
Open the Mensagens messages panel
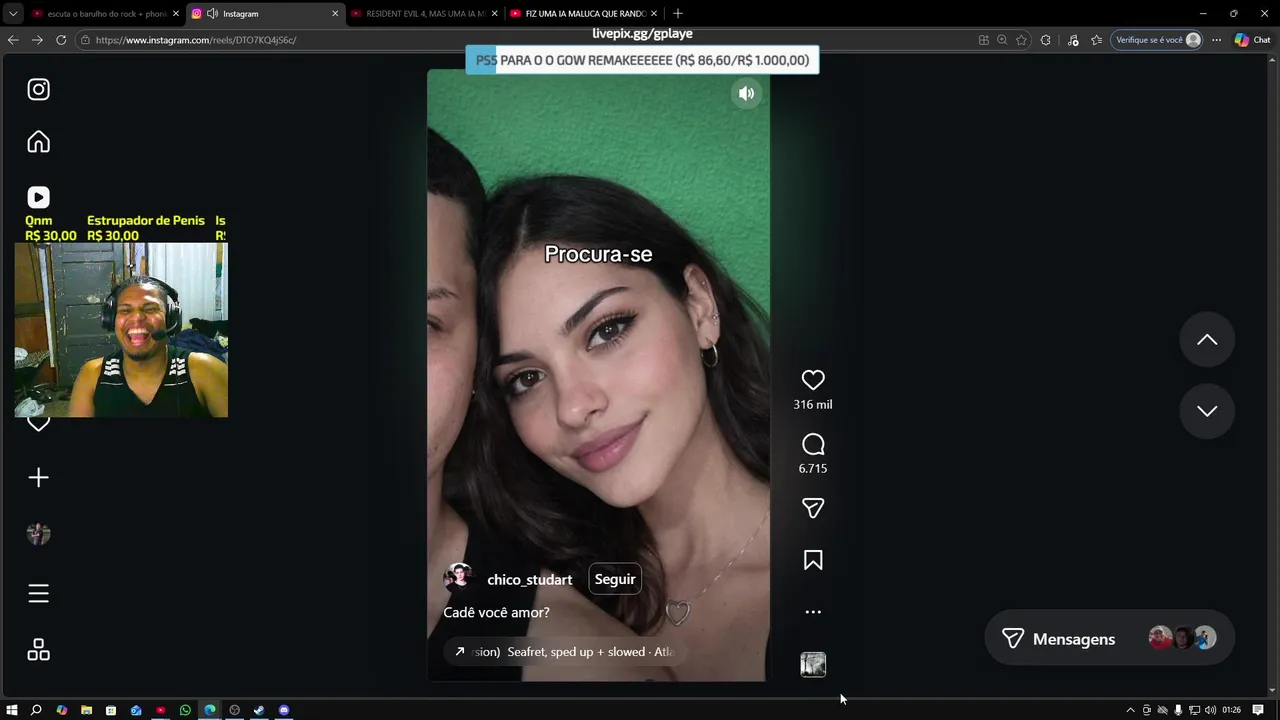(1109, 639)
